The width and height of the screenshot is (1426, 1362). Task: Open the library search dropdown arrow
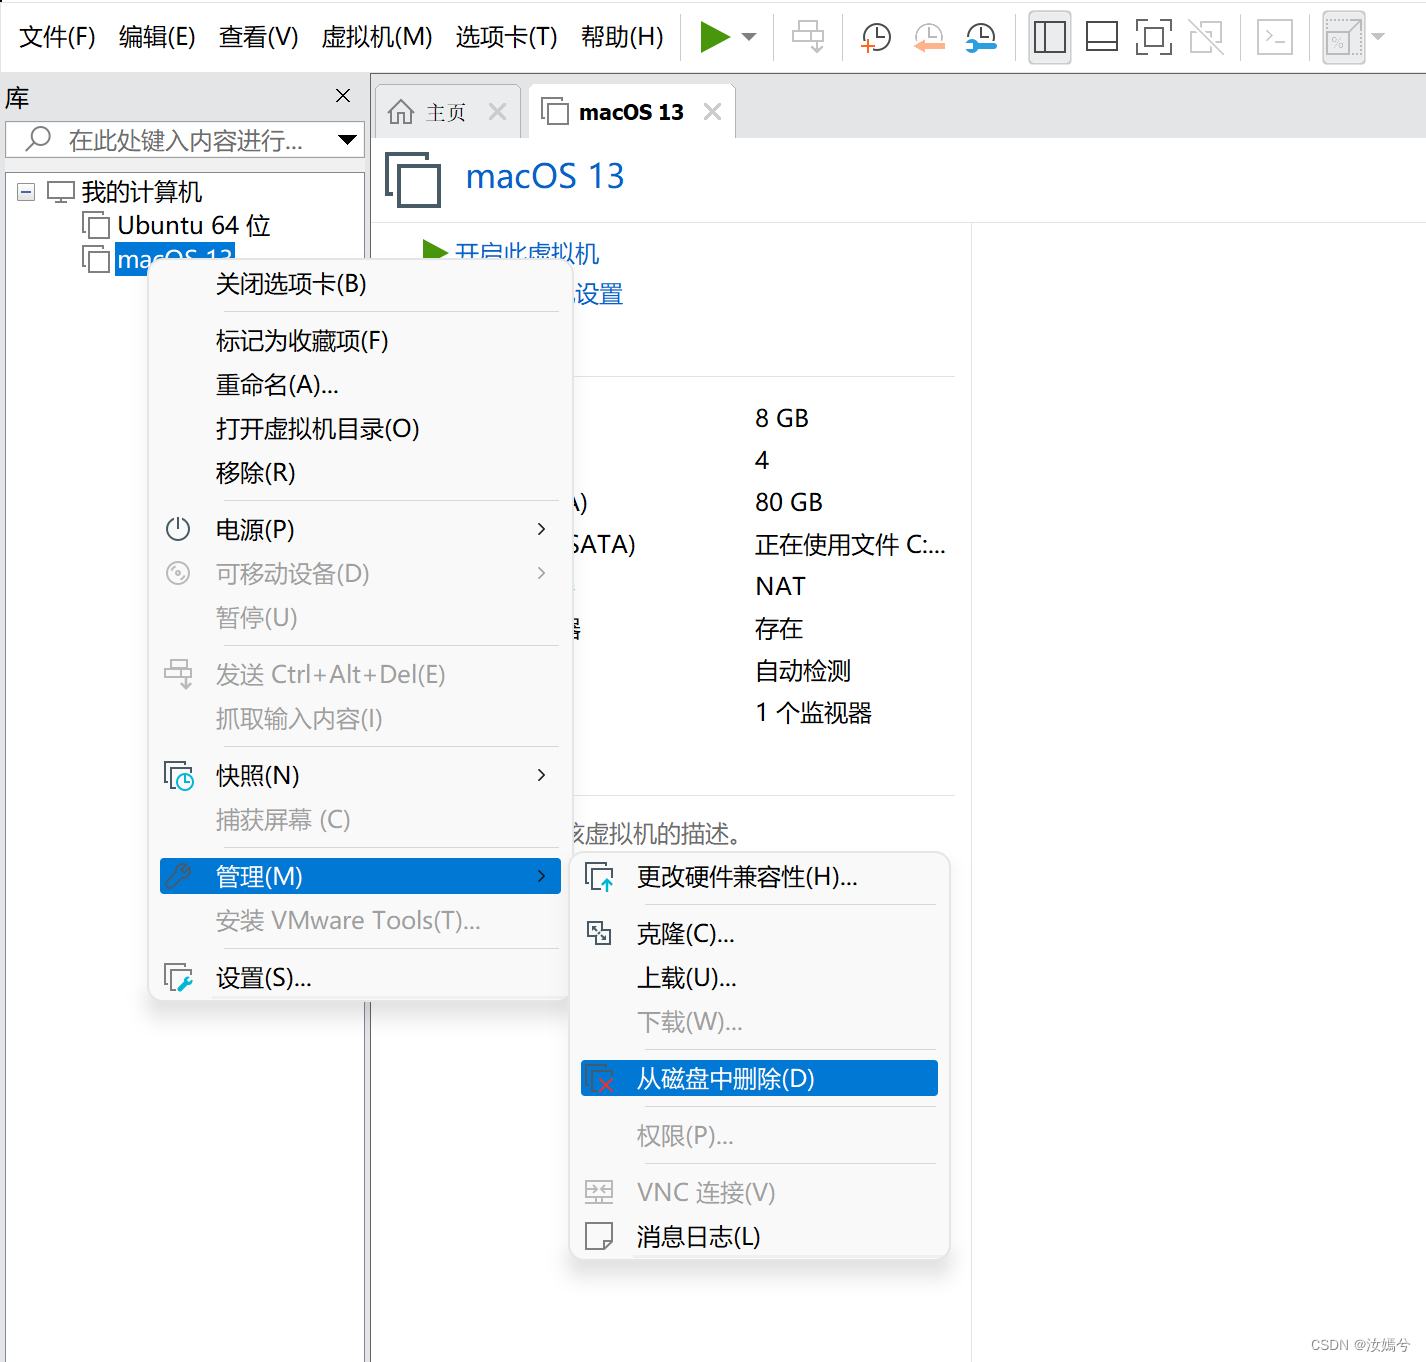pos(347,140)
